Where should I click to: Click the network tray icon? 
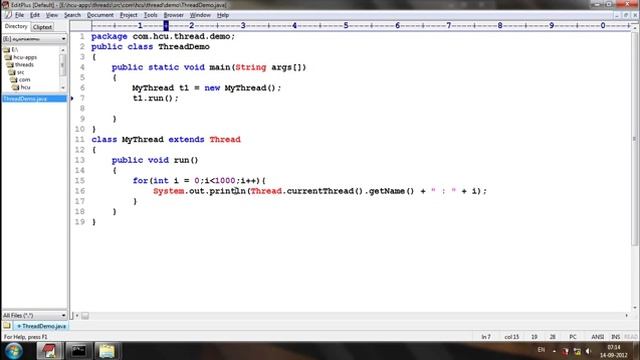[x=577, y=351]
